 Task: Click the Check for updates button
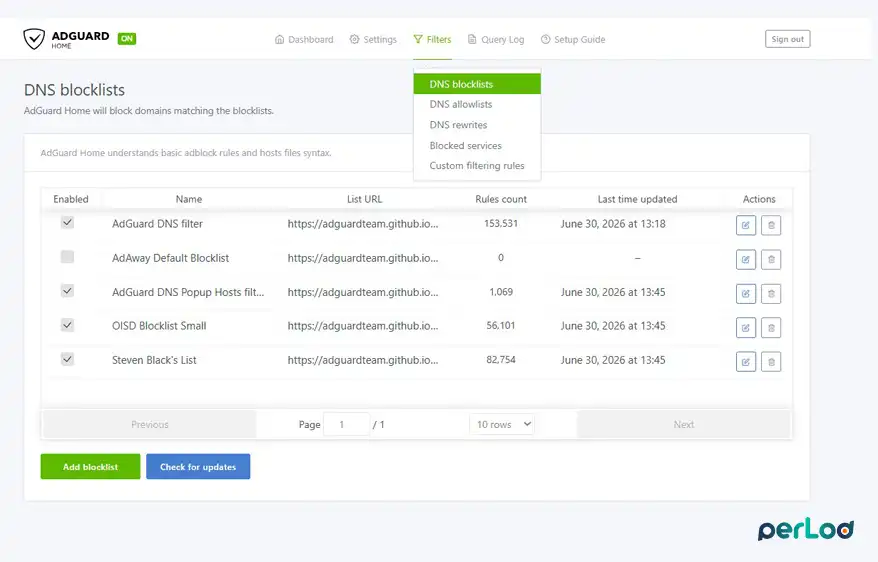pos(198,466)
